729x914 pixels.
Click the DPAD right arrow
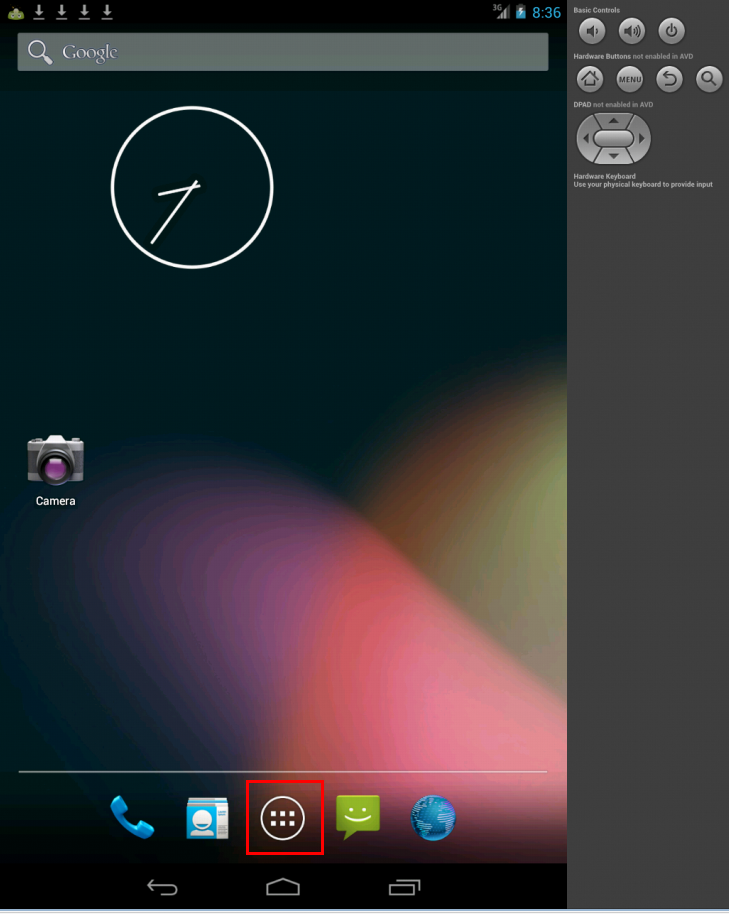click(x=642, y=139)
